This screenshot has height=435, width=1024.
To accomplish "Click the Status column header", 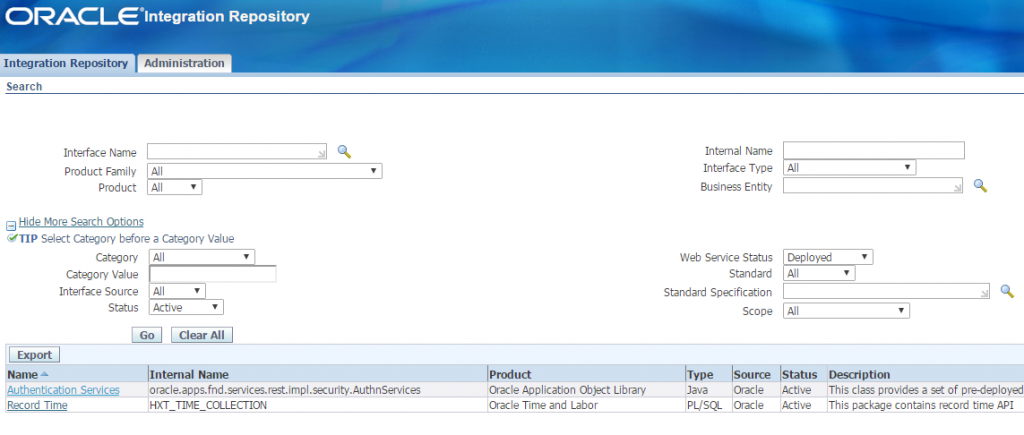I will click(x=799, y=375).
